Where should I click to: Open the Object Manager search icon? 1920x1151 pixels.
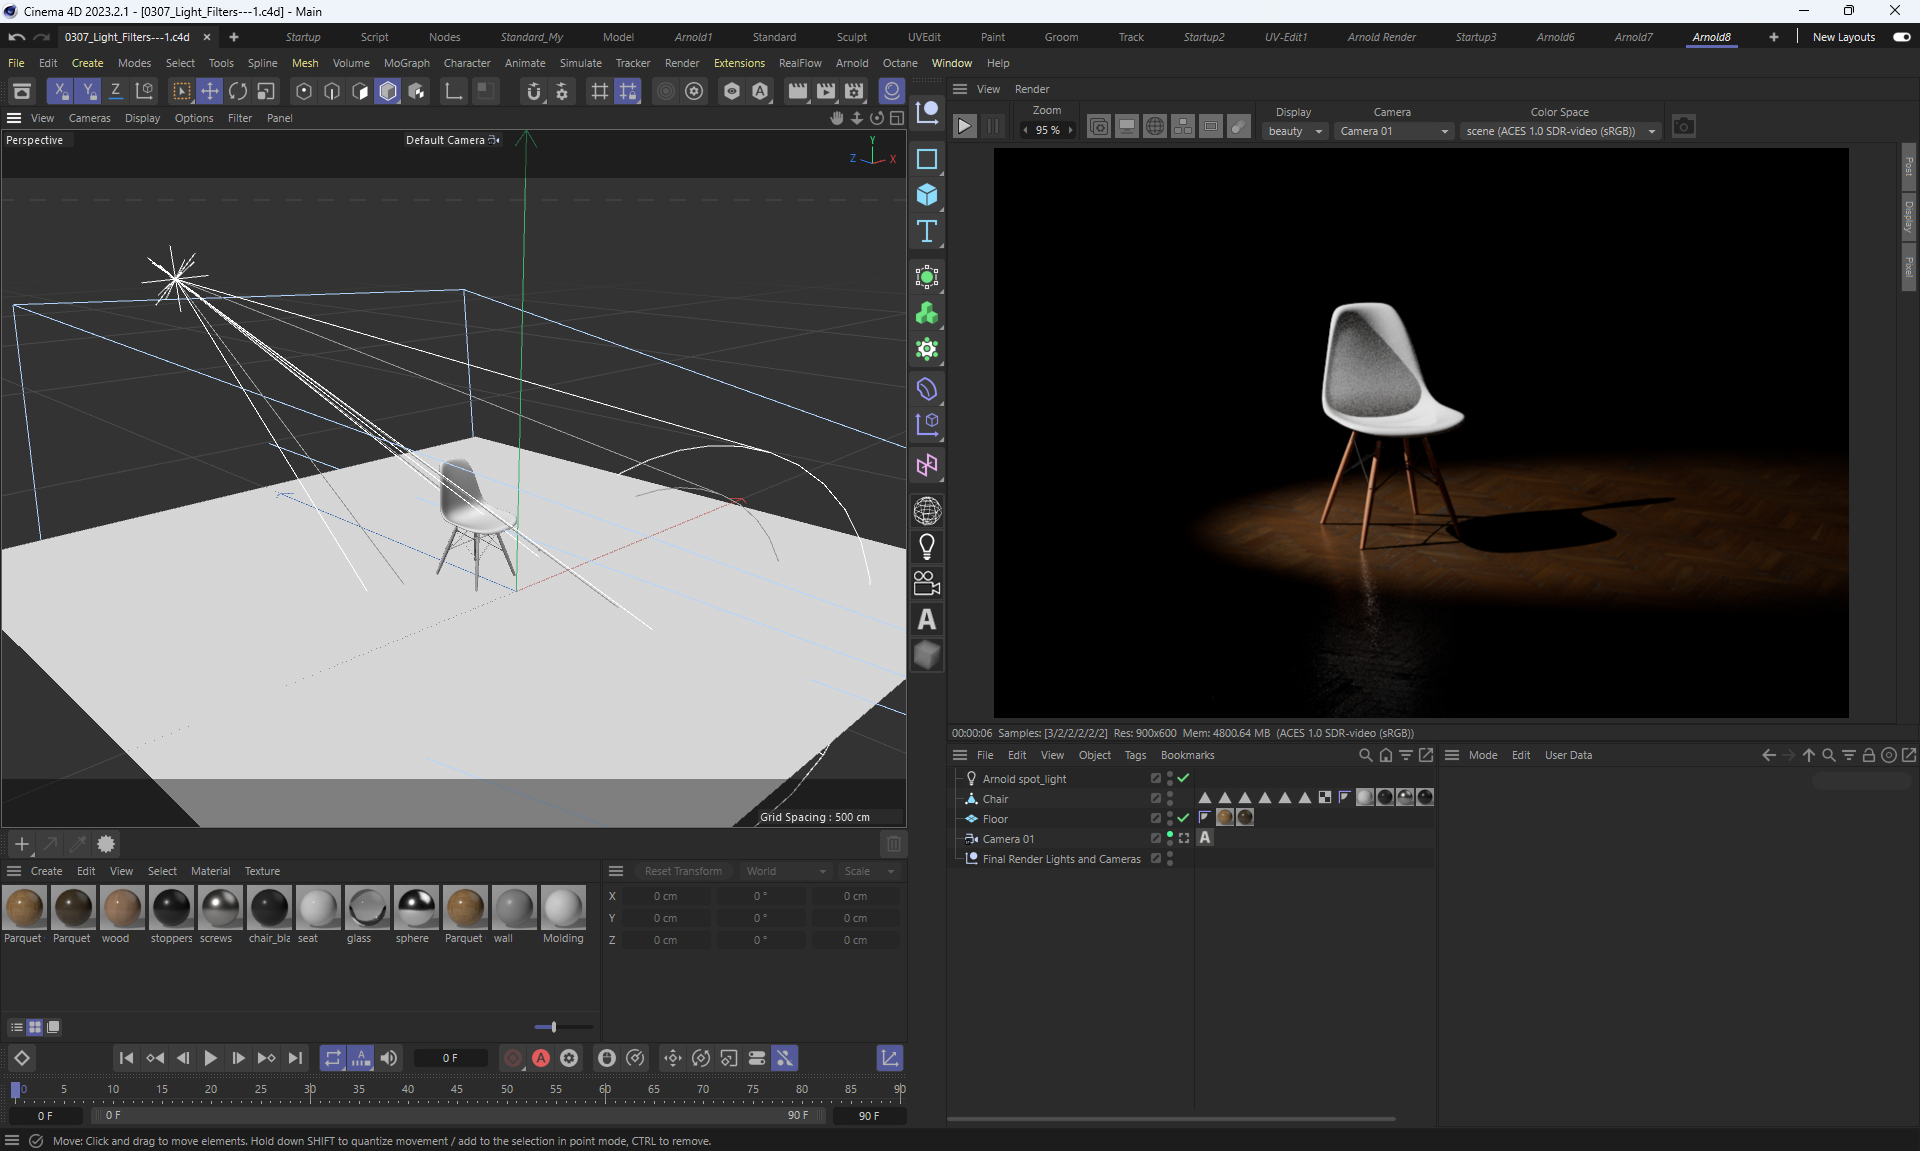tap(1365, 755)
